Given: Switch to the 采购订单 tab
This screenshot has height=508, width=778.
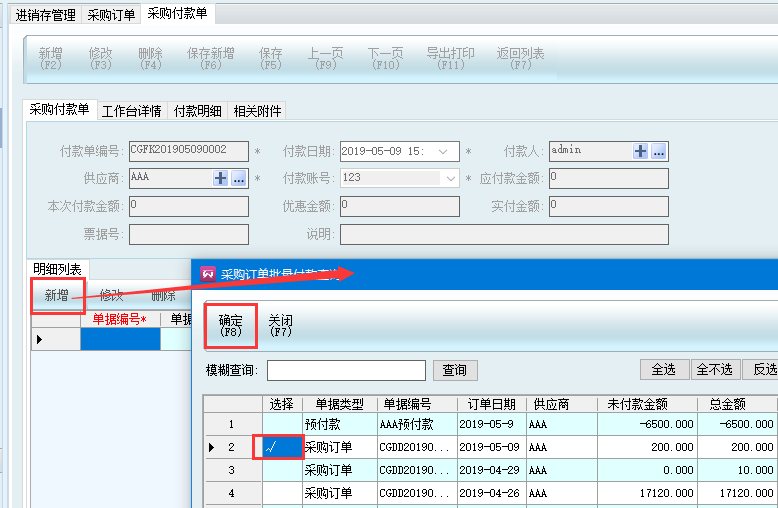Looking at the screenshot, I should tap(111, 15).
